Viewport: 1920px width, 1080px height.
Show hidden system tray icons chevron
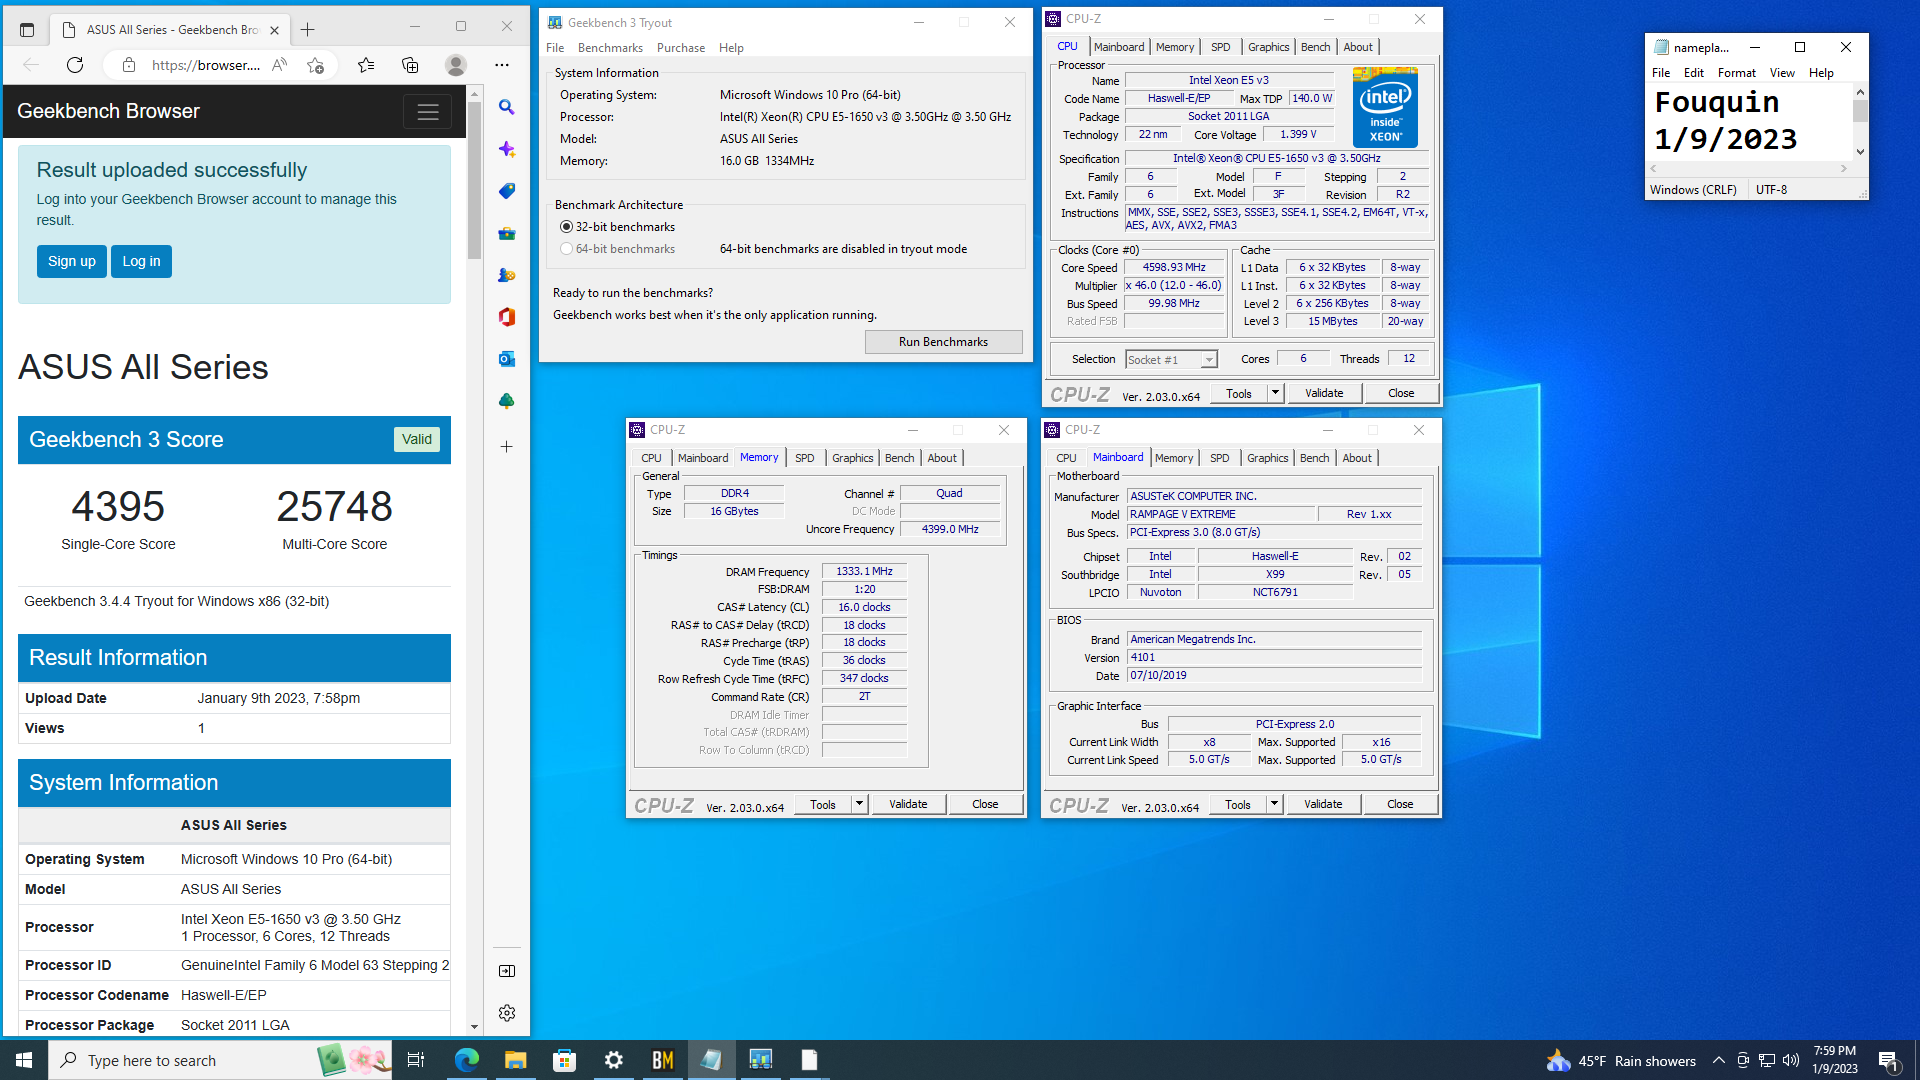point(1718,1061)
